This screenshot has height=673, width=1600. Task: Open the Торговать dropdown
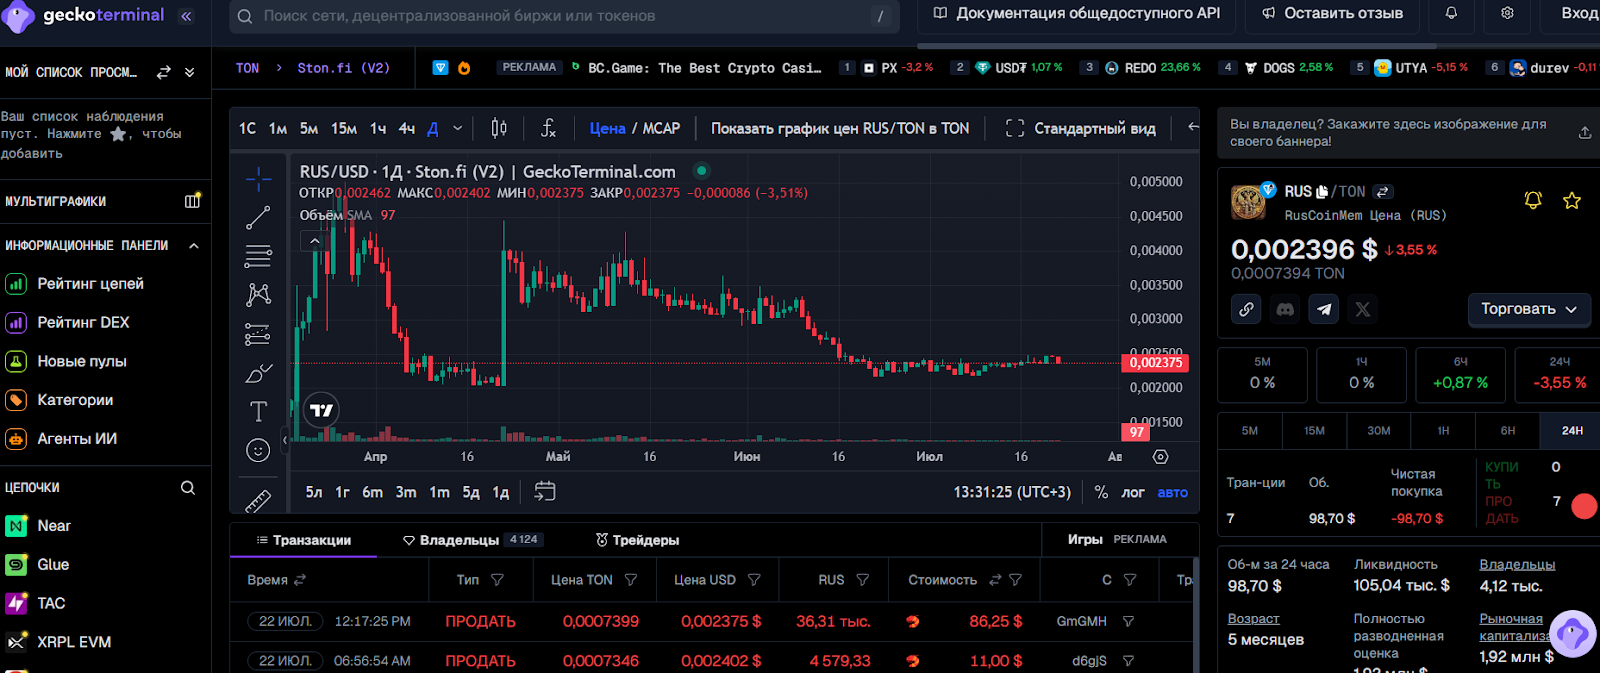point(1528,309)
